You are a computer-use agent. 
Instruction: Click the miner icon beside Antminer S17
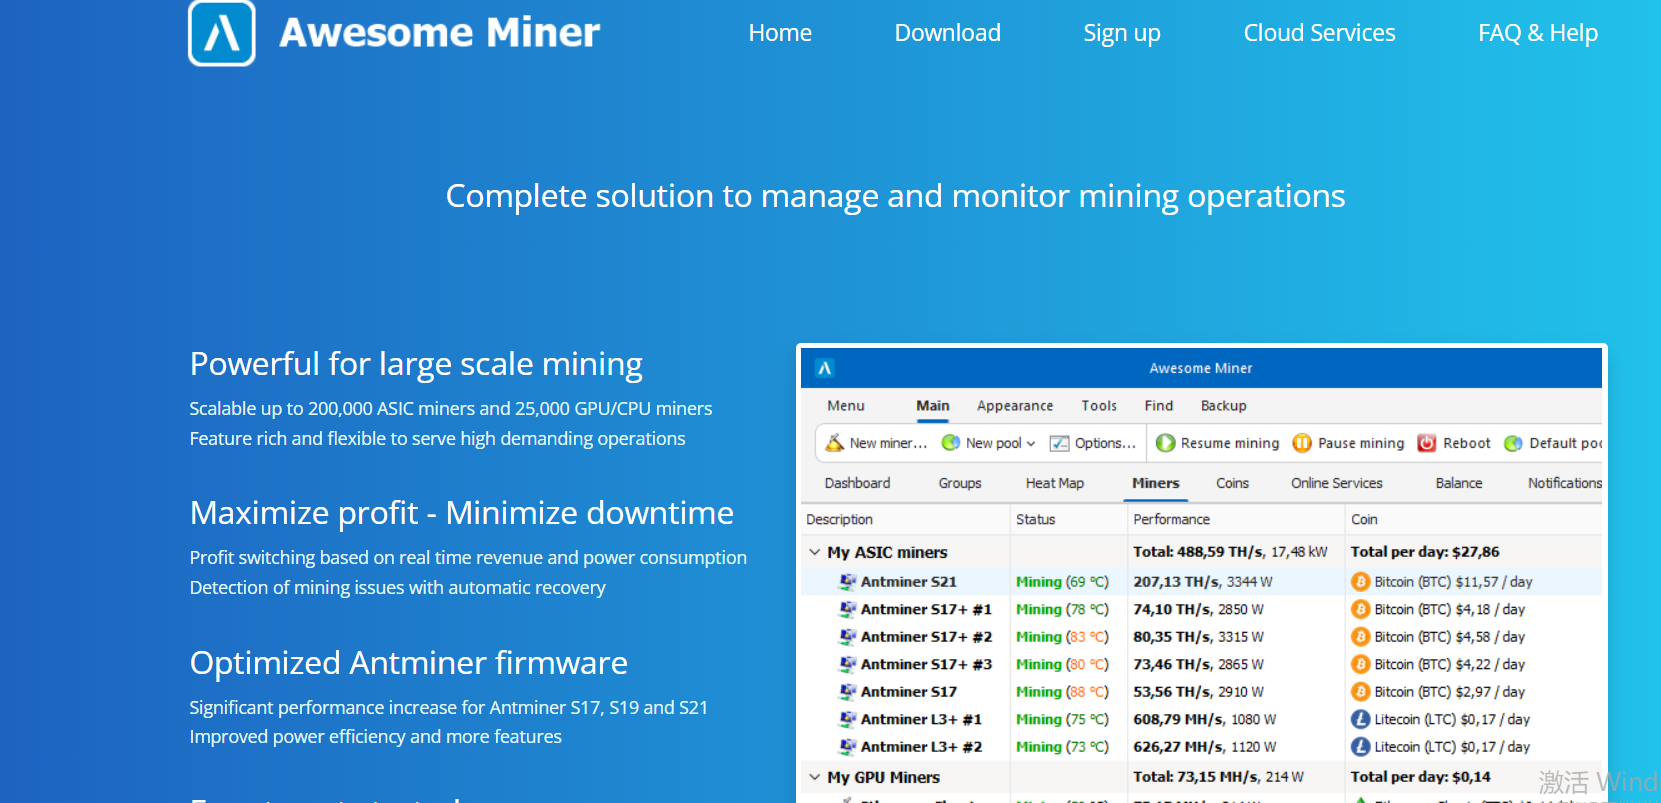click(848, 691)
